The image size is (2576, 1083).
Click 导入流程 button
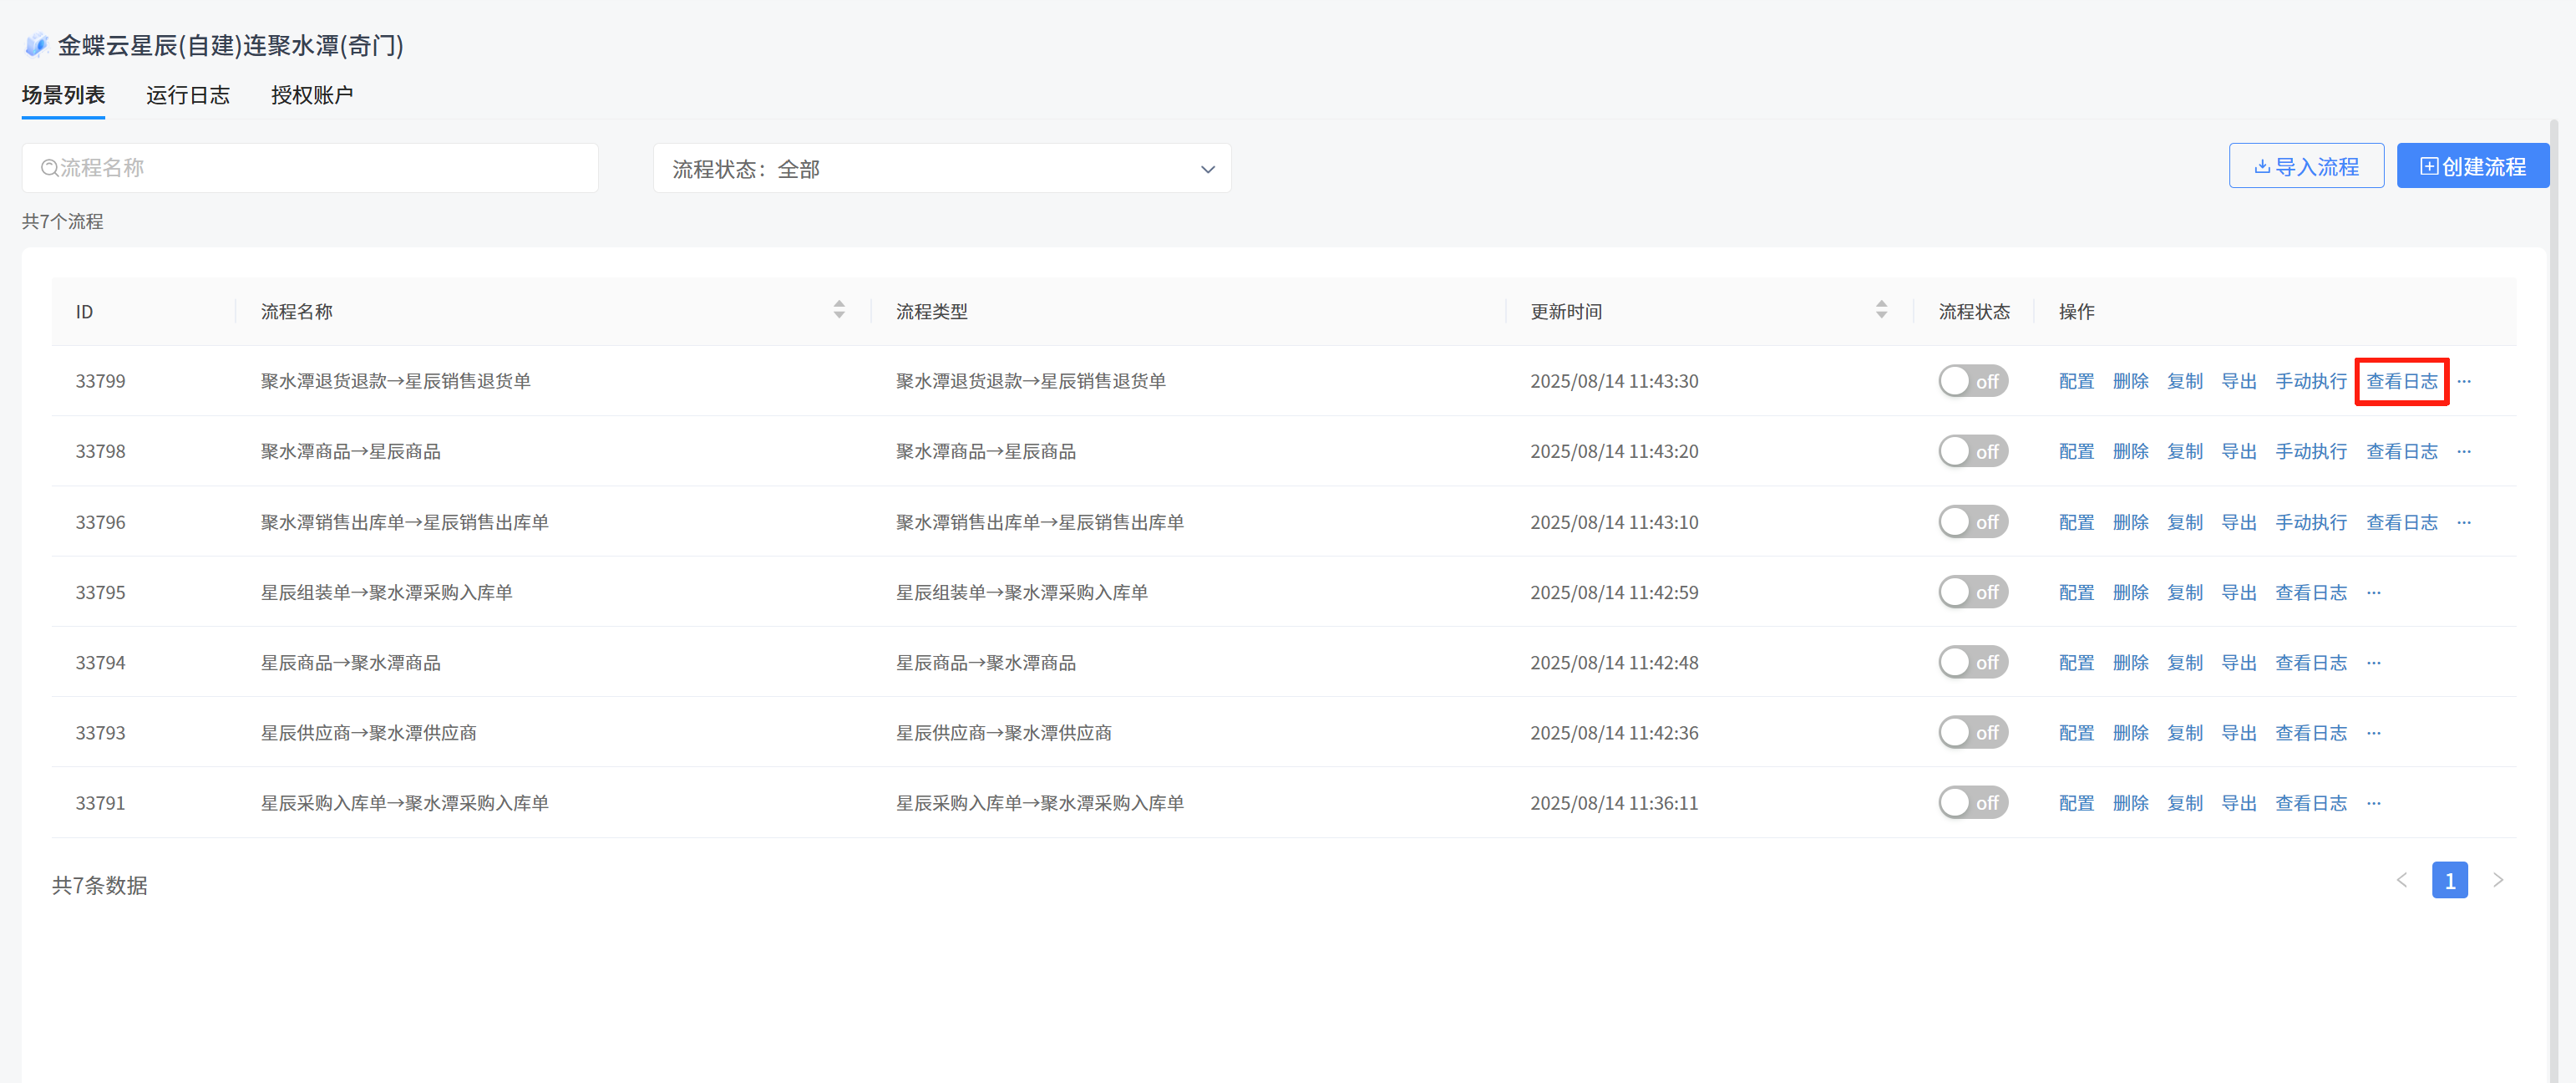coord(2306,166)
